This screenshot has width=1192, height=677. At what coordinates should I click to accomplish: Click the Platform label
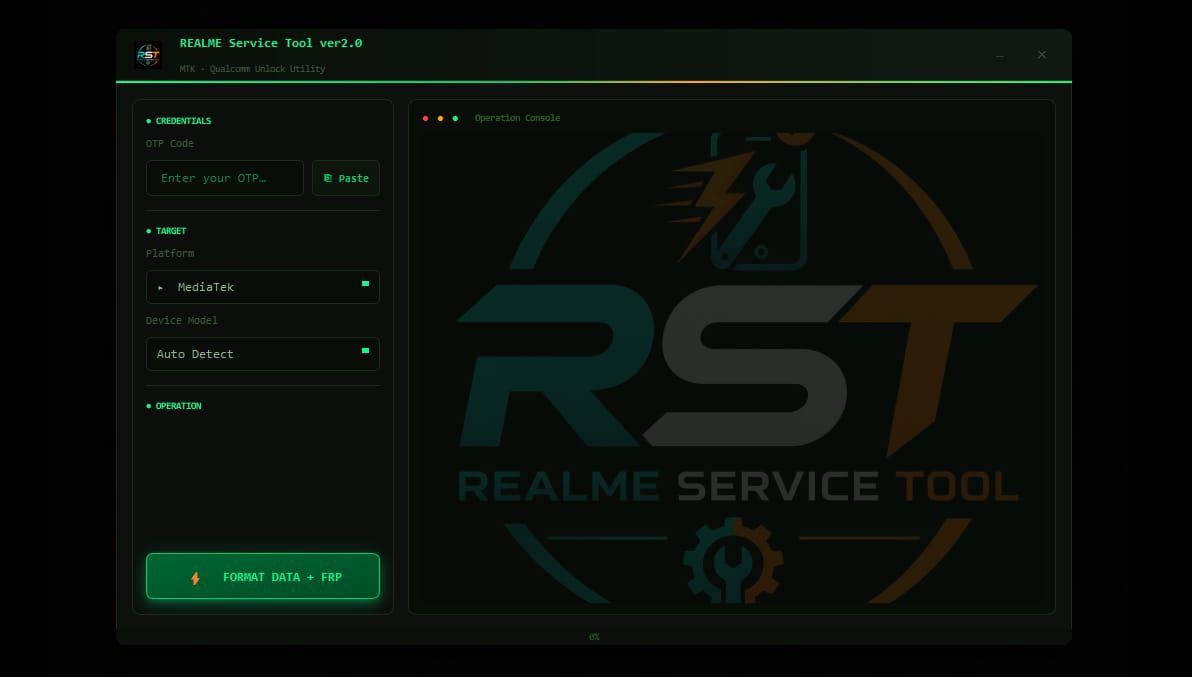(x=170, y=254)
